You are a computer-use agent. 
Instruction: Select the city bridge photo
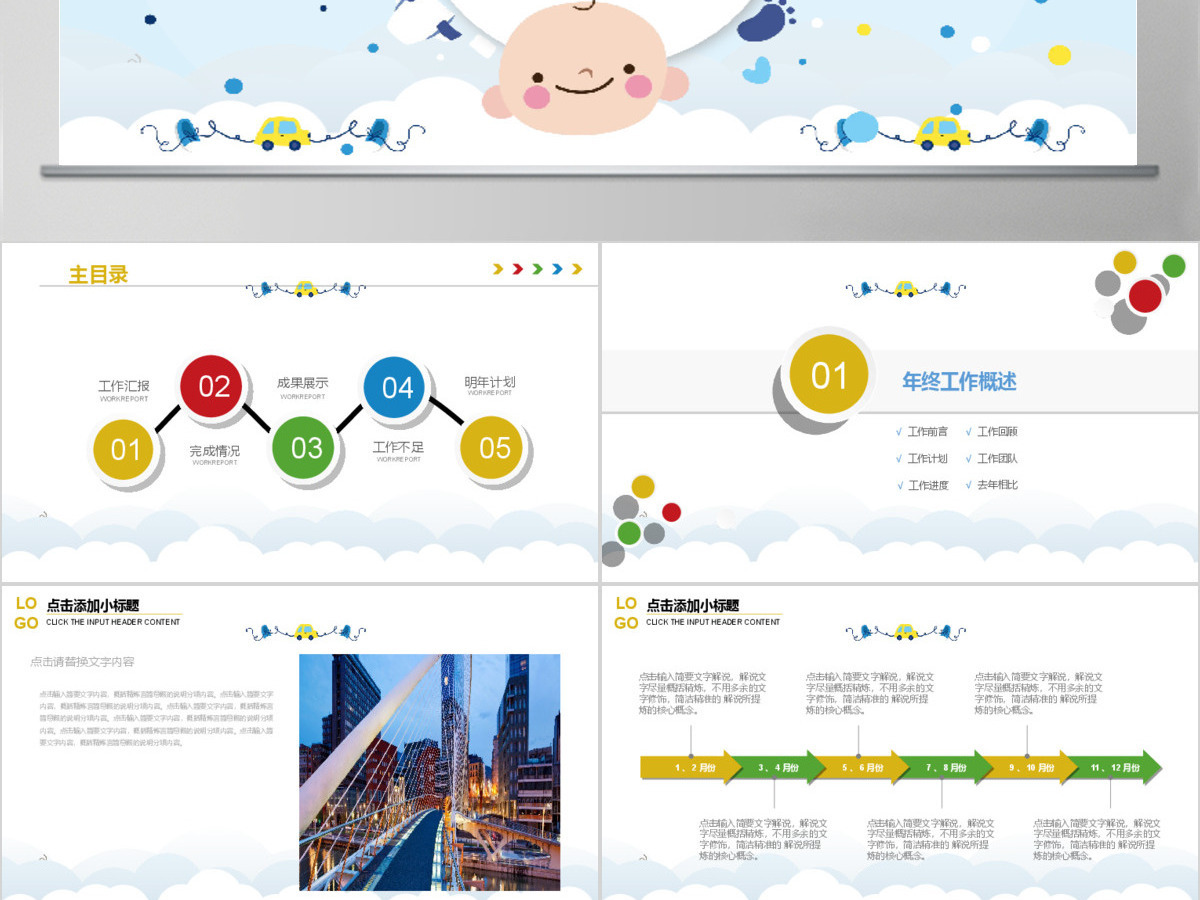click(x=430, y=772)
